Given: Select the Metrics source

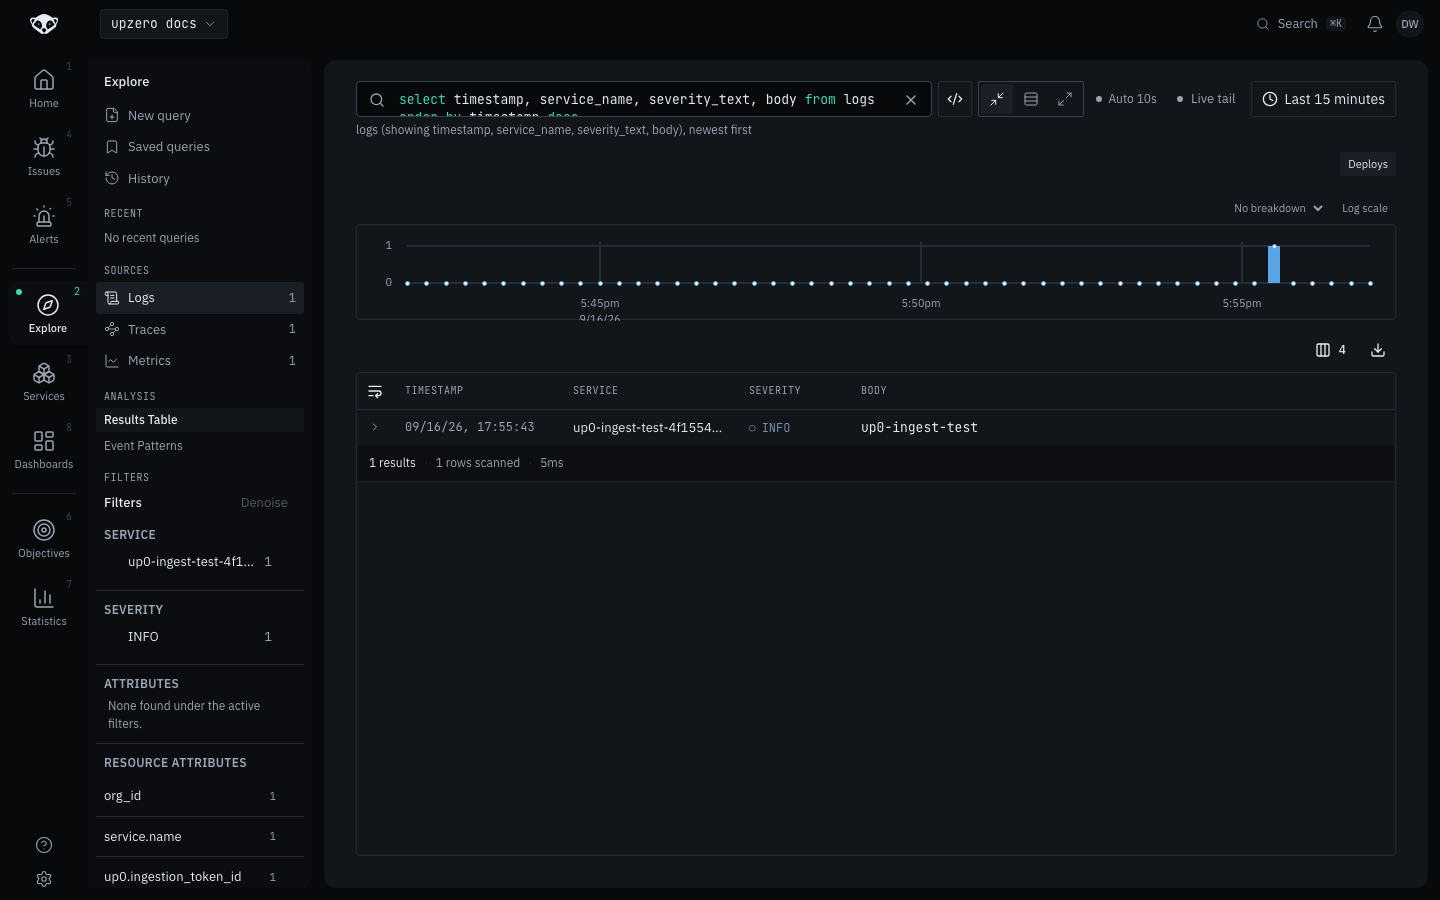Looking at the screenshot, I should (x=200, y=361).
